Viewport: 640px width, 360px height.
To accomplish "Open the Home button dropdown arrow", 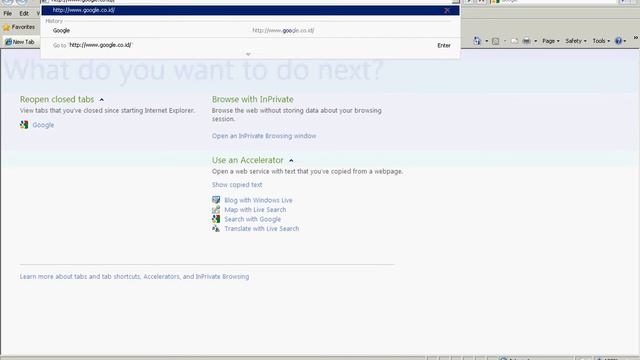I will click(487, 41).
